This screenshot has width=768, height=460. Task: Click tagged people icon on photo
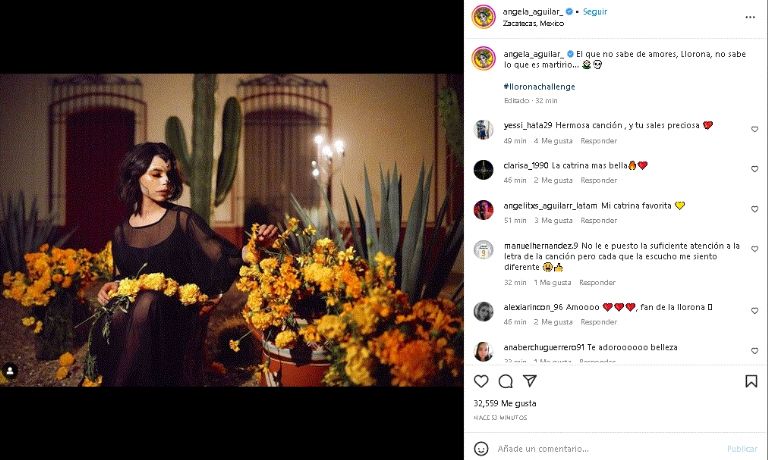coord(9,371)
